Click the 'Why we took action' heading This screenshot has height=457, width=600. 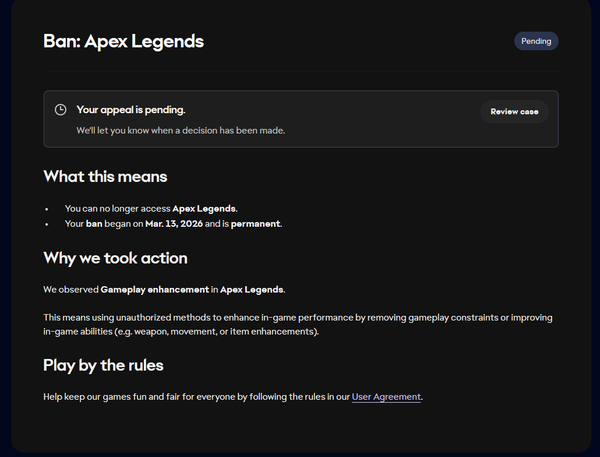tap(115, 258)
